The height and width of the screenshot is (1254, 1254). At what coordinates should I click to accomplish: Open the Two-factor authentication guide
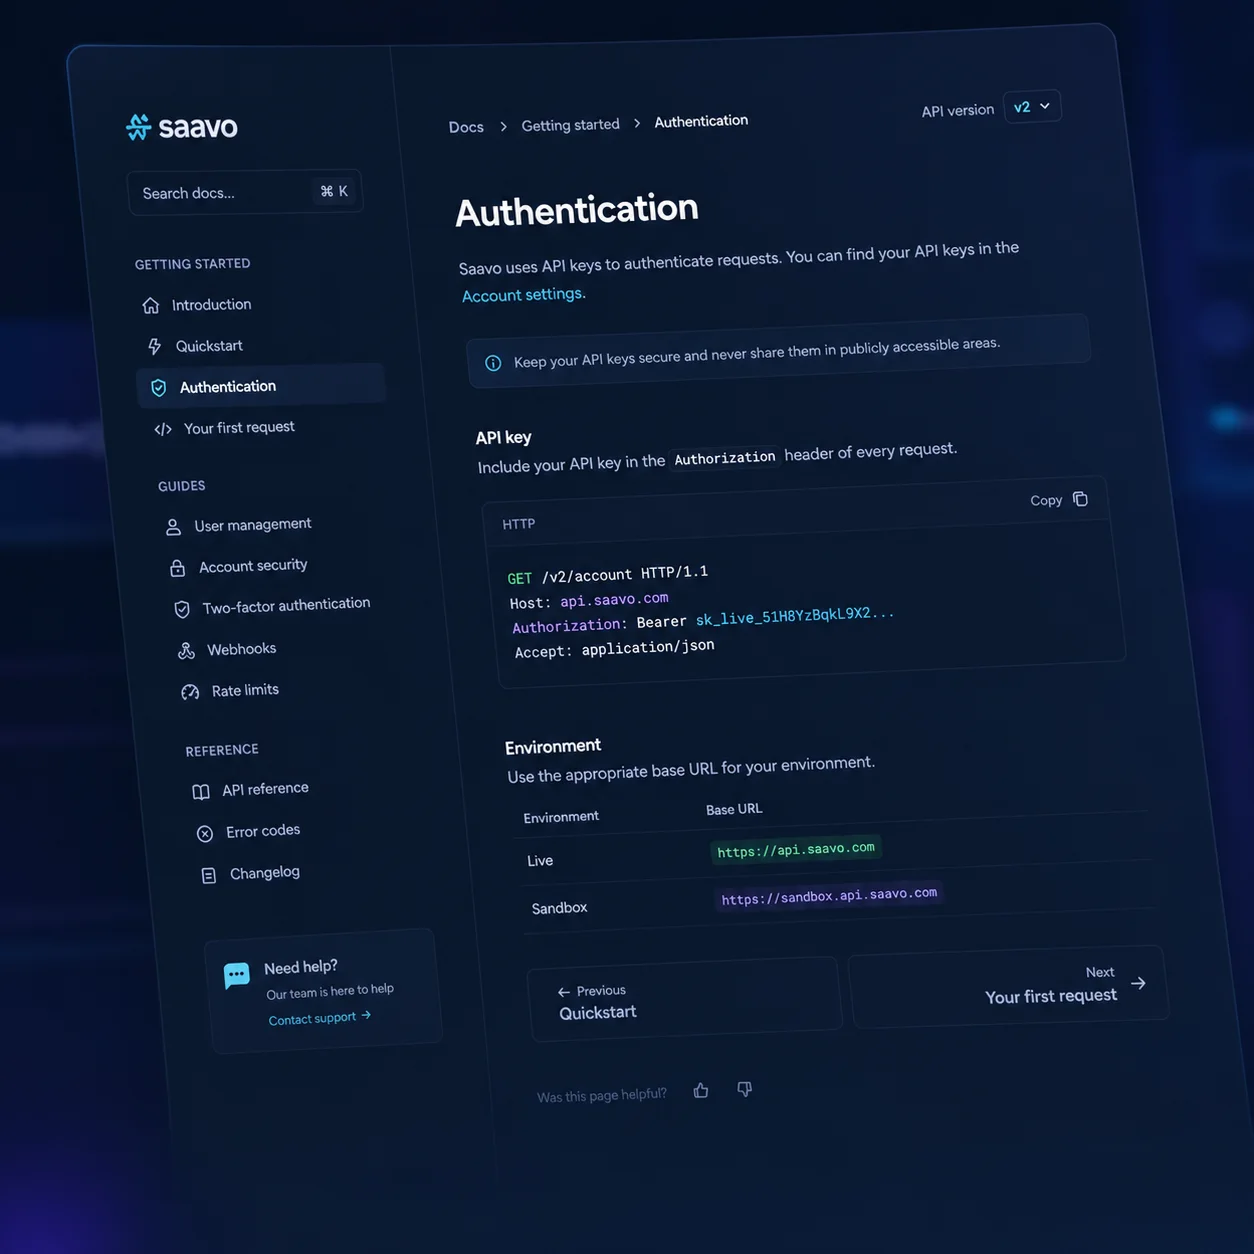point(286,606)
